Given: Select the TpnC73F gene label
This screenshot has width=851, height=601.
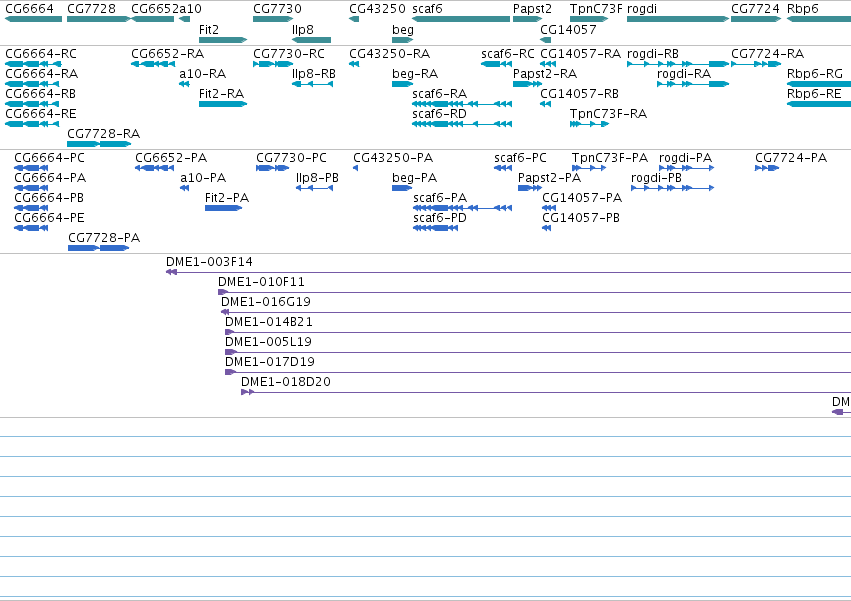Looking at the screenshot, I should pyautogui.click(x=596, y=9).
